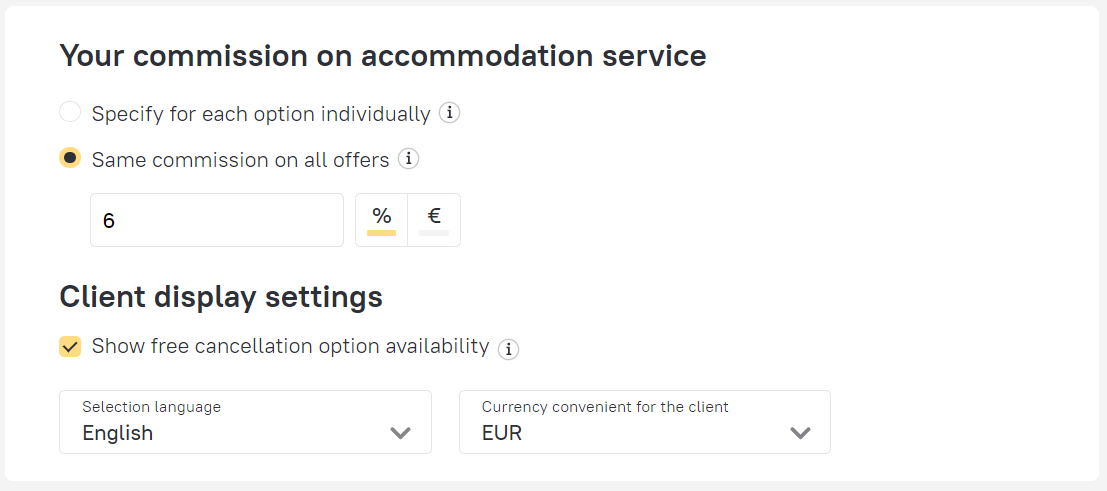Click the chevron arrow in the Currency box

[800, 433]
